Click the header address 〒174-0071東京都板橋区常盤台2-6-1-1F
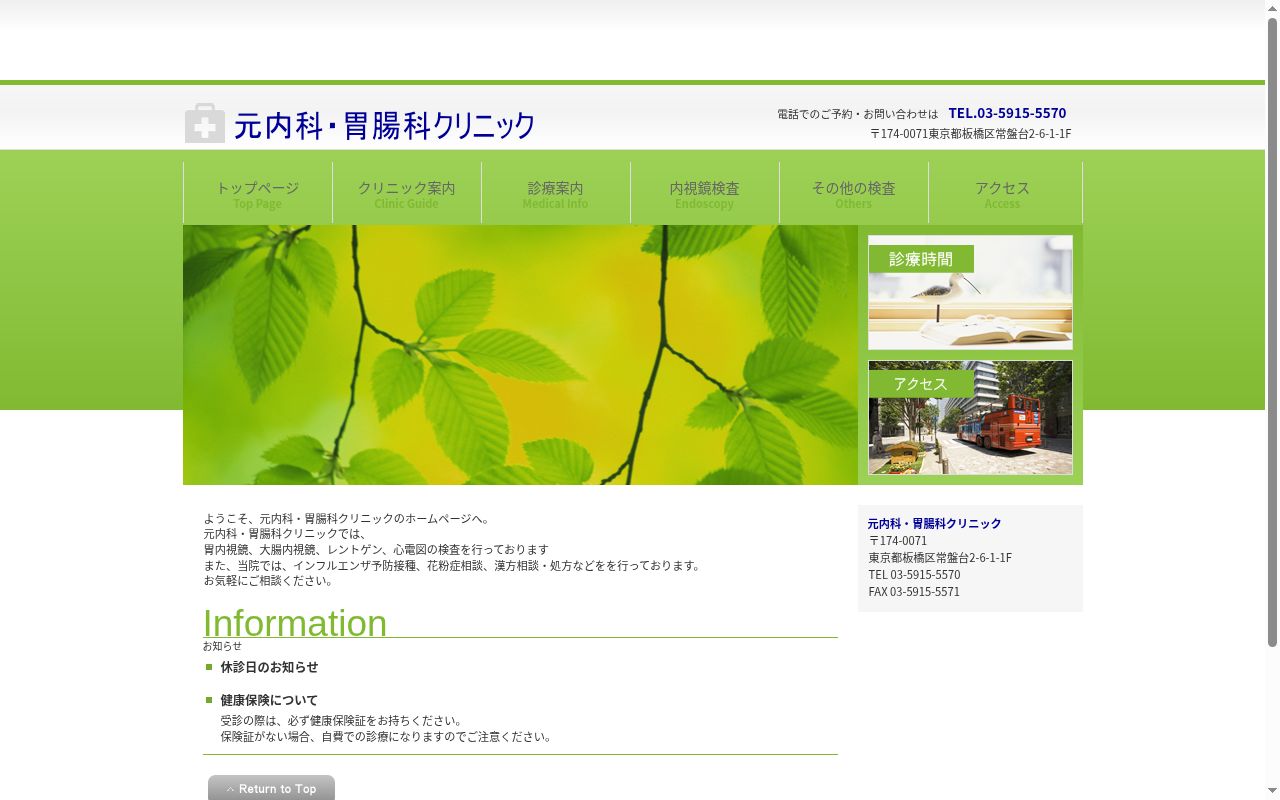 (x=970, y=134)
